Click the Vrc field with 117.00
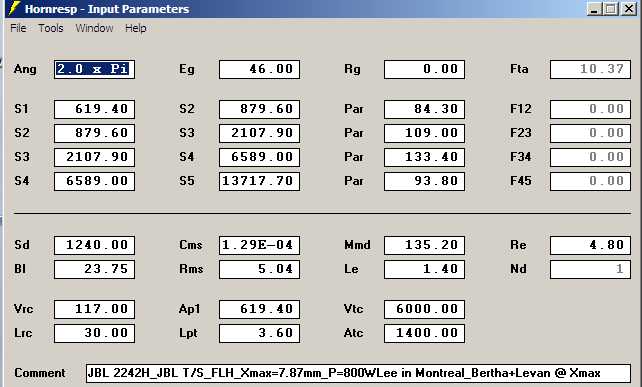The image size is (642, 387). click(94, 309)
